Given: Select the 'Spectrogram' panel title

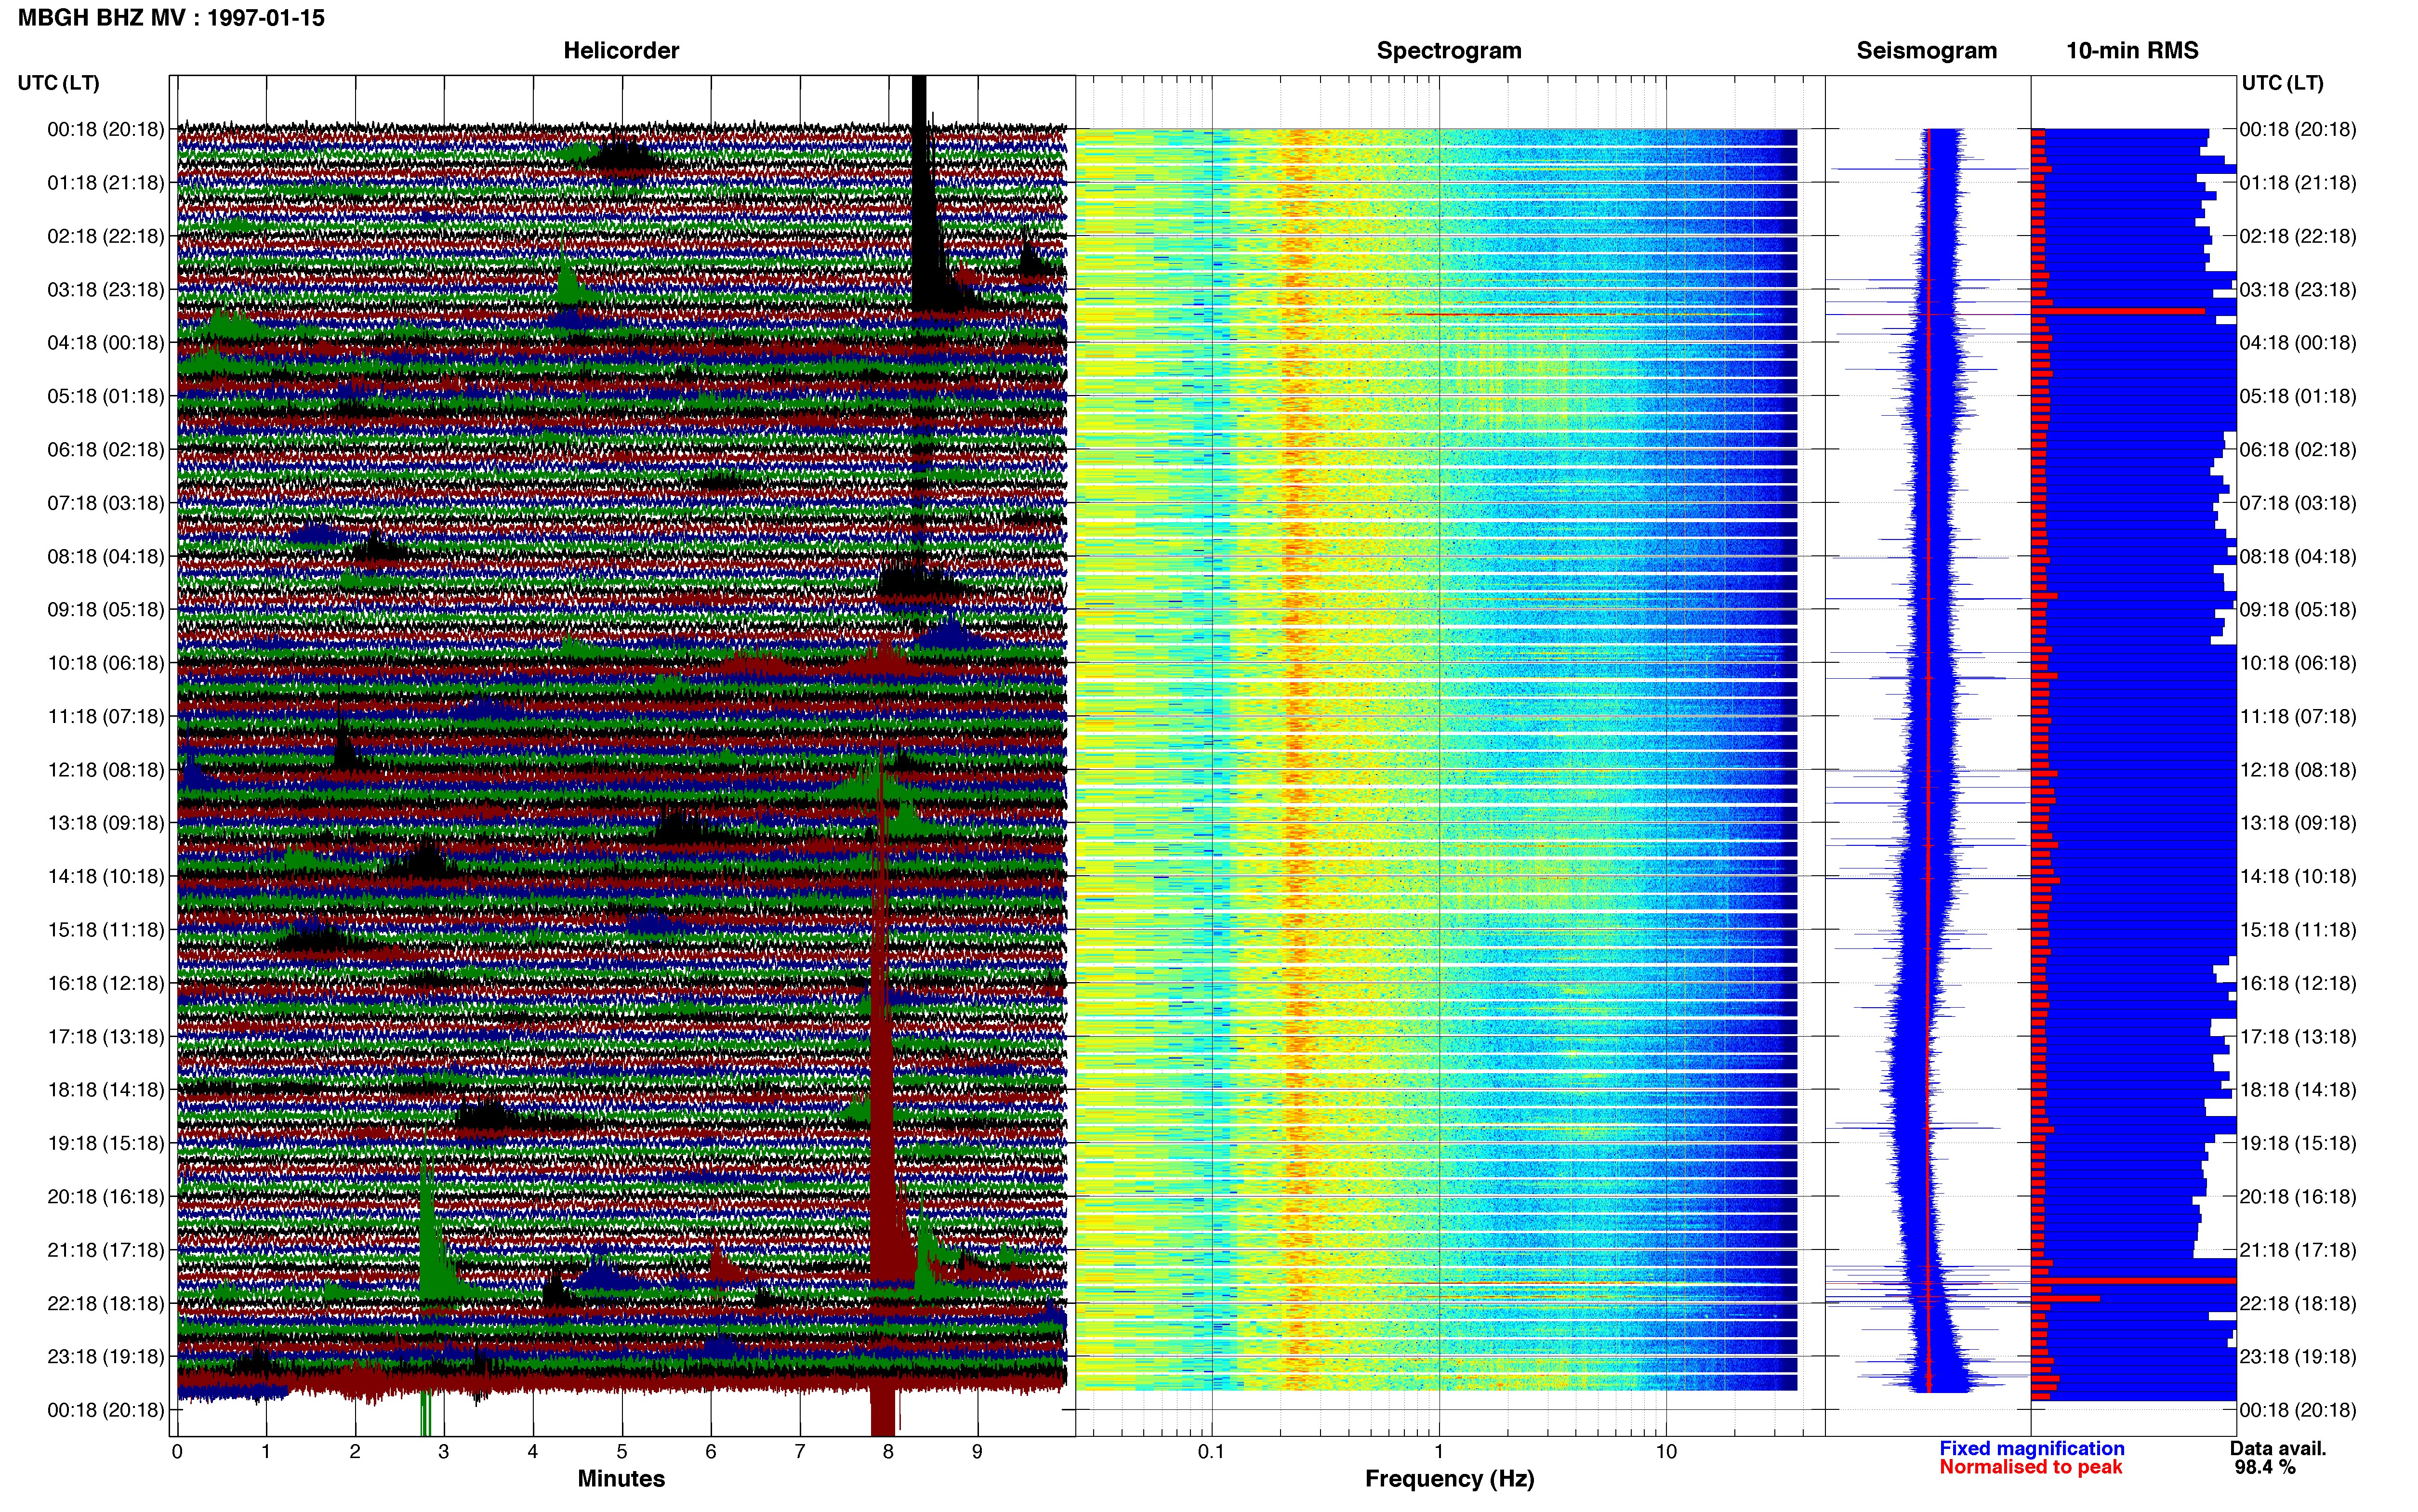Looking at the screenshot, I should [x=1449, y=50].
